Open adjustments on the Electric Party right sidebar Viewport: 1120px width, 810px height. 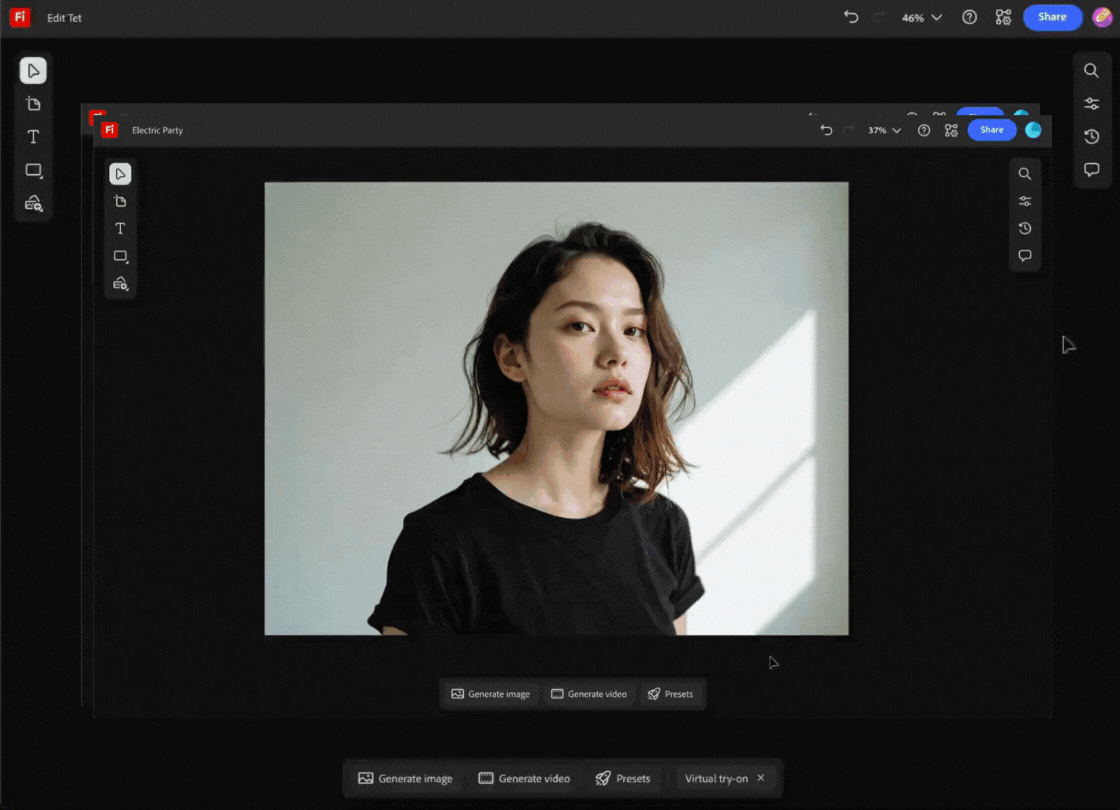1025,201
